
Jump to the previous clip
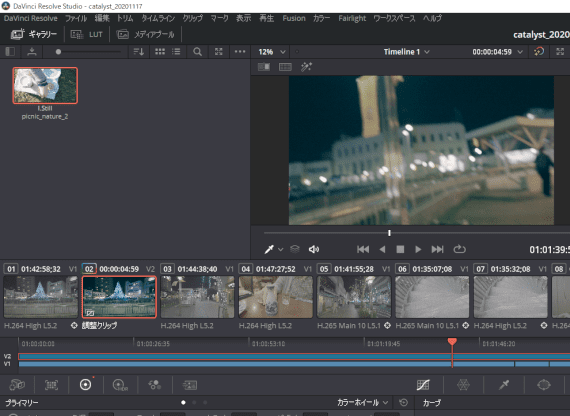coord(363,249)
